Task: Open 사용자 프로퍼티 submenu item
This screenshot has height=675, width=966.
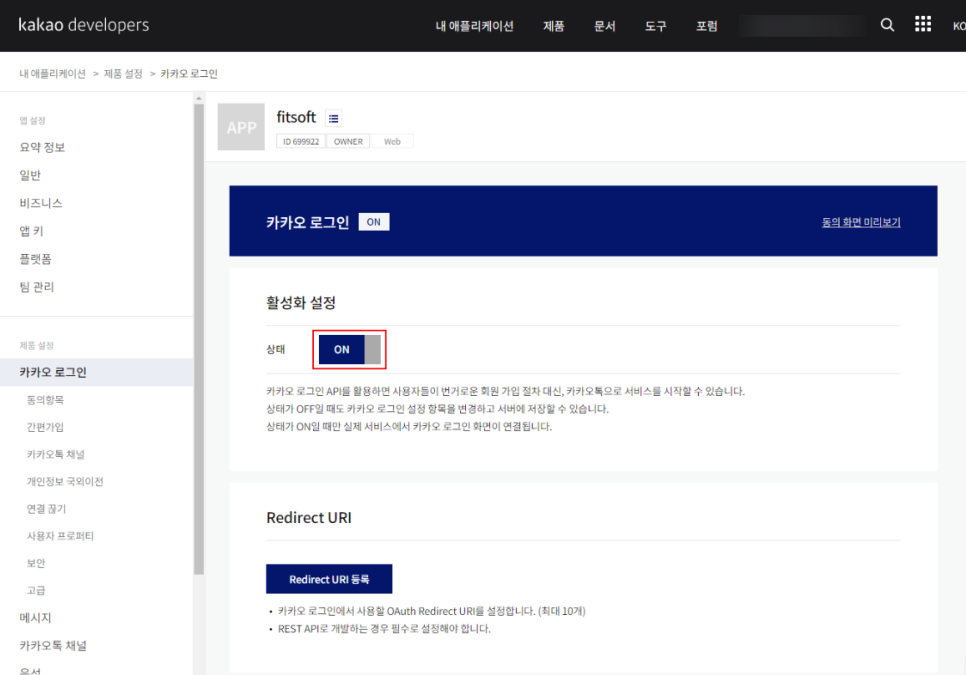Action: [60, 536]
